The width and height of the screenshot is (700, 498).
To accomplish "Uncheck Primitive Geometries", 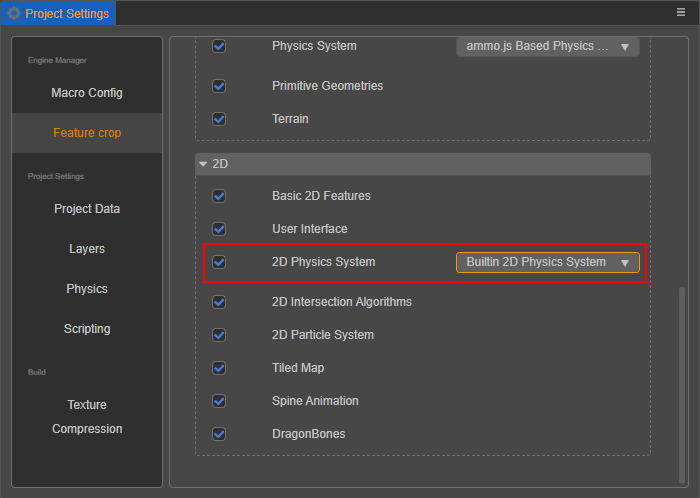I will 219,86.
